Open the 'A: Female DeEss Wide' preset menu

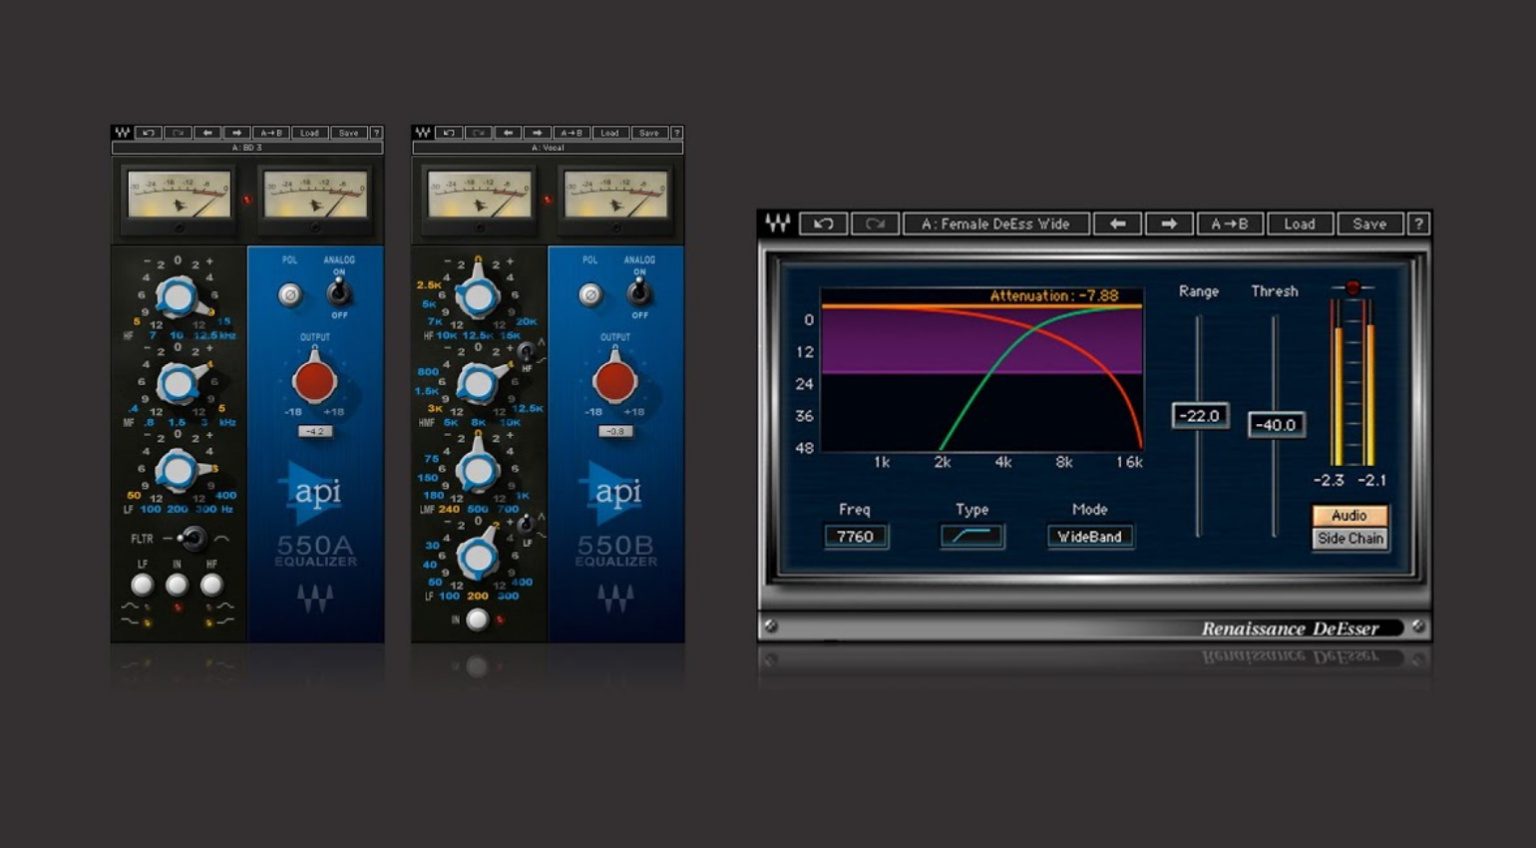click(x=995, y=223)
